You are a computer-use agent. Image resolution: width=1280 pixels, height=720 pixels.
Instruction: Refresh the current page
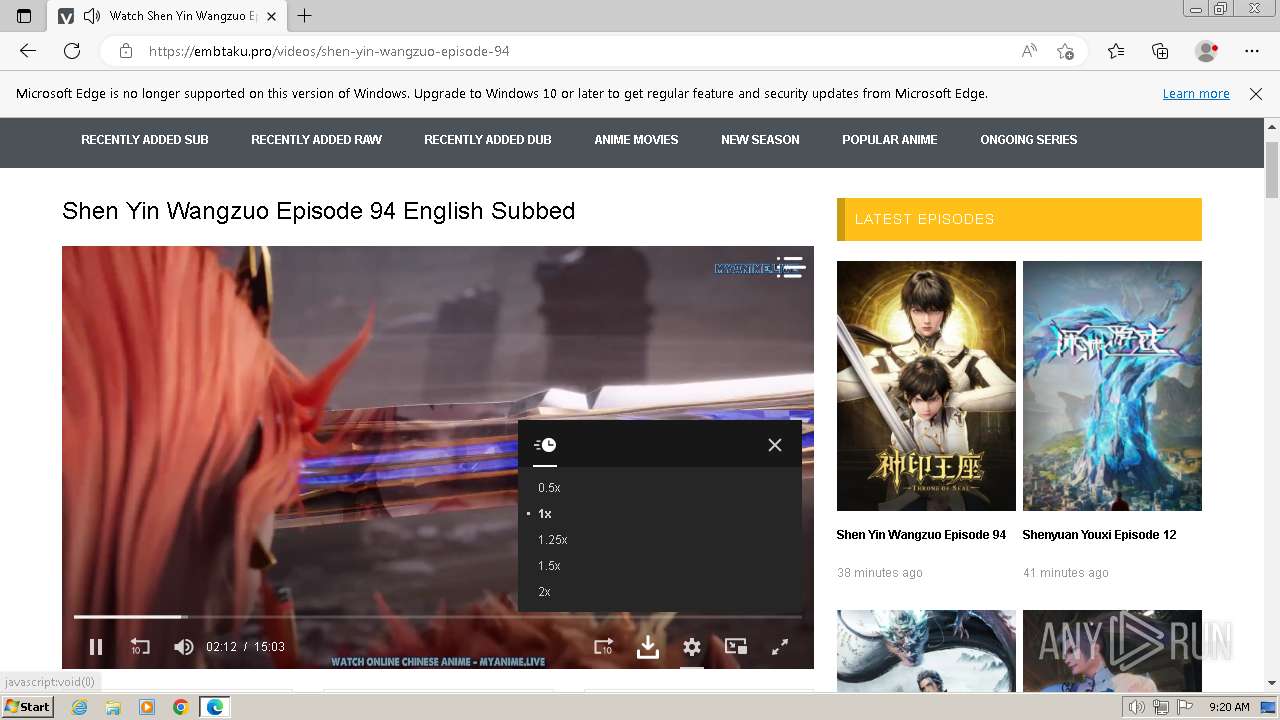click(72, 51)
